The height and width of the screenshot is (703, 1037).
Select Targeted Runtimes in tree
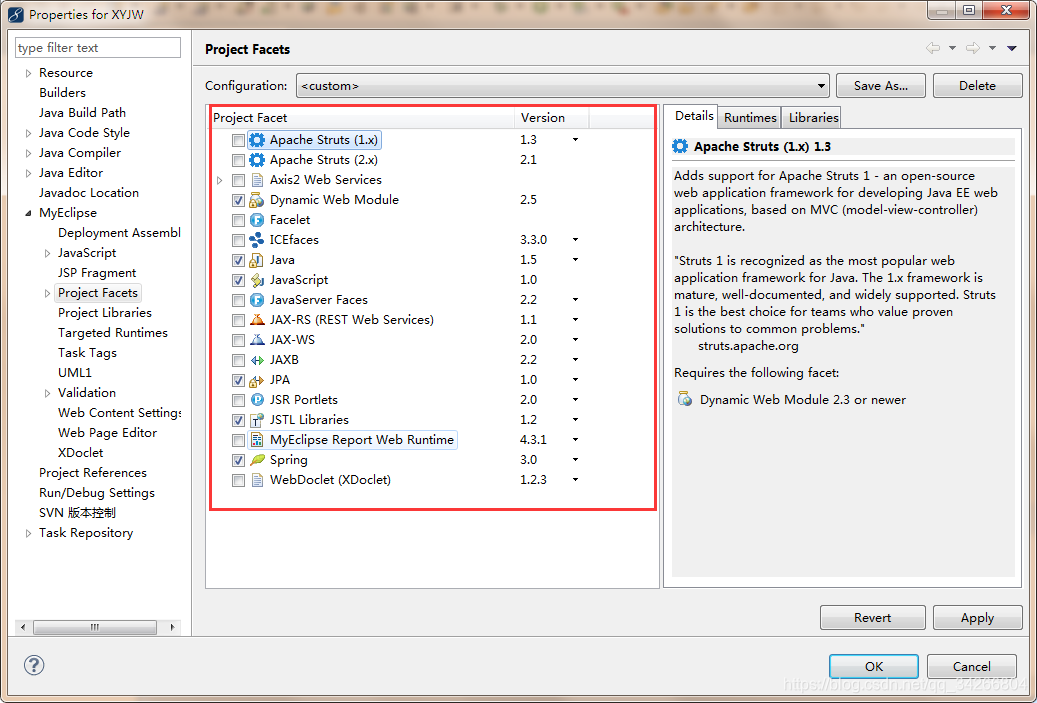point(112,333)
